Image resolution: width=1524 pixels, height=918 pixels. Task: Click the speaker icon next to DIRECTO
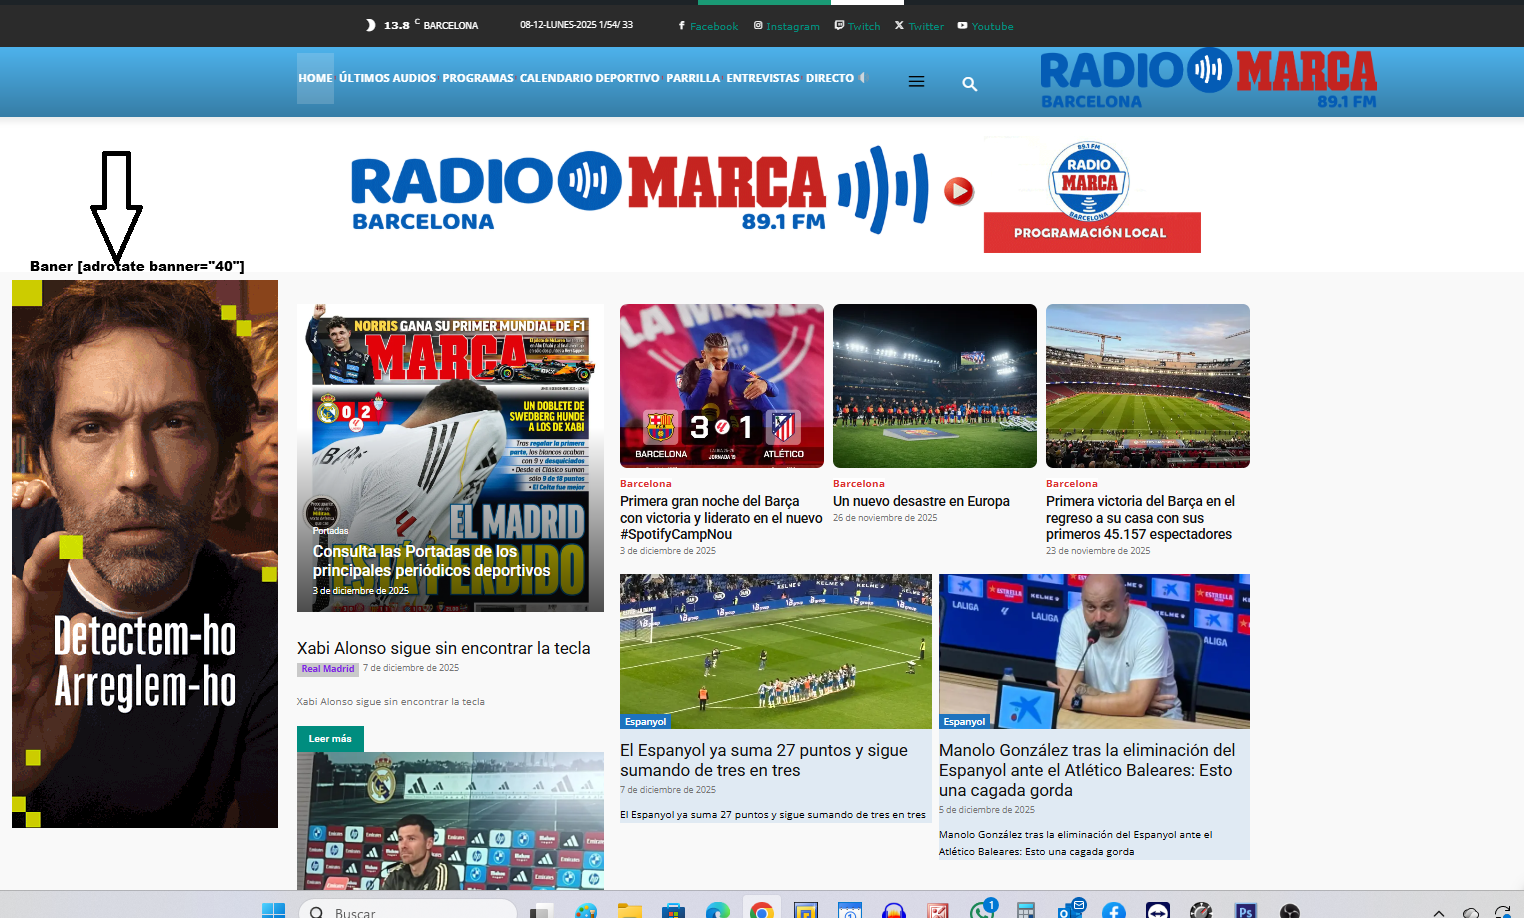pyautogui.click(x=863, y=78)
